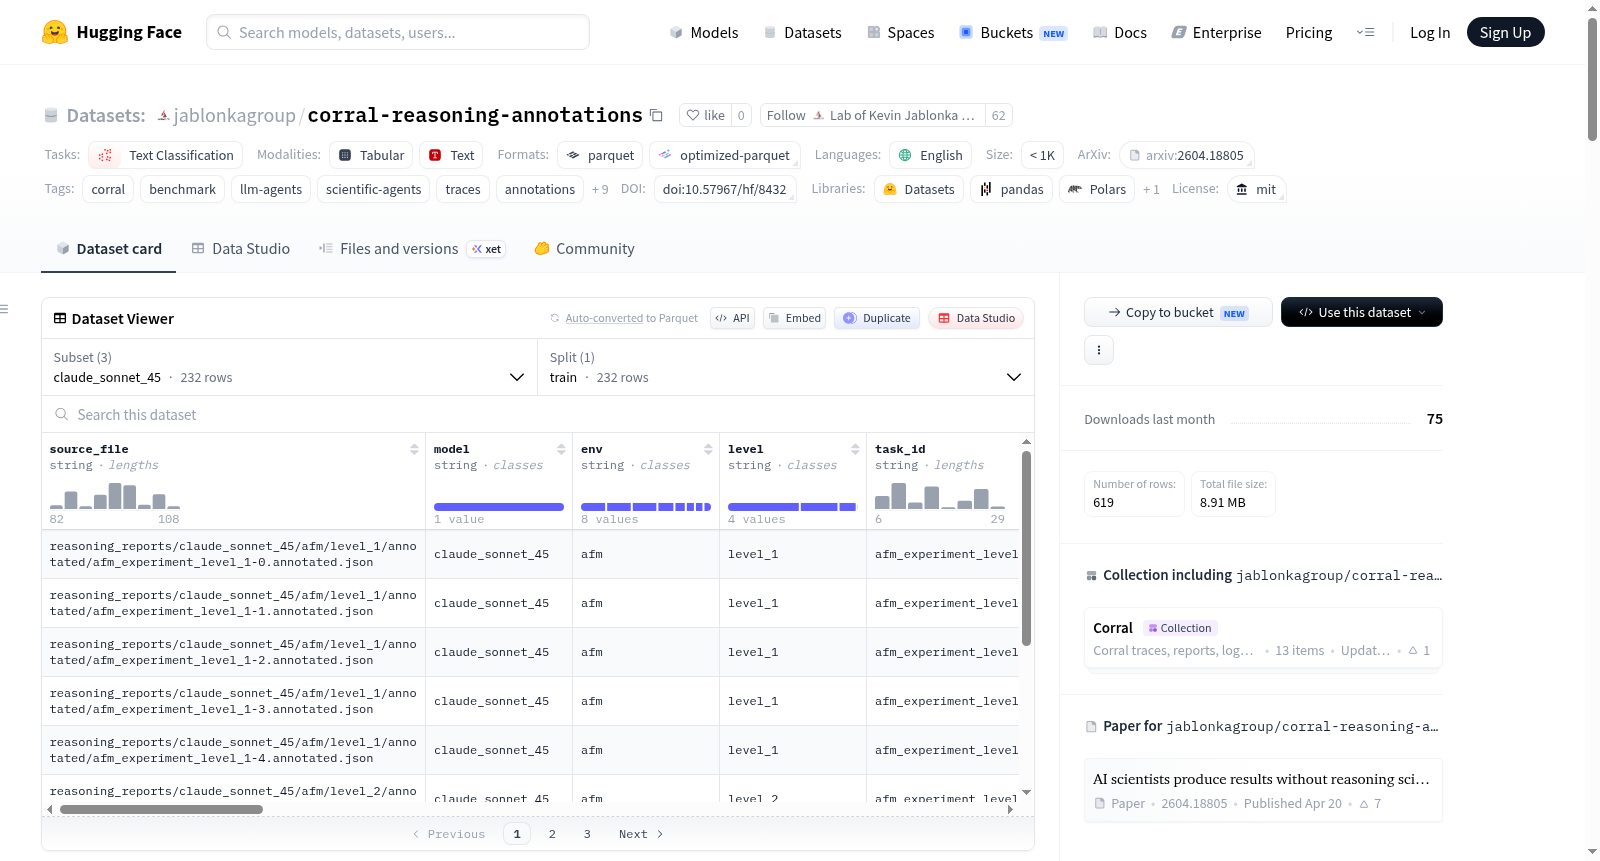Focus the search models, datasets, users field
This screenshot has height=861, width=1600.
398,32
